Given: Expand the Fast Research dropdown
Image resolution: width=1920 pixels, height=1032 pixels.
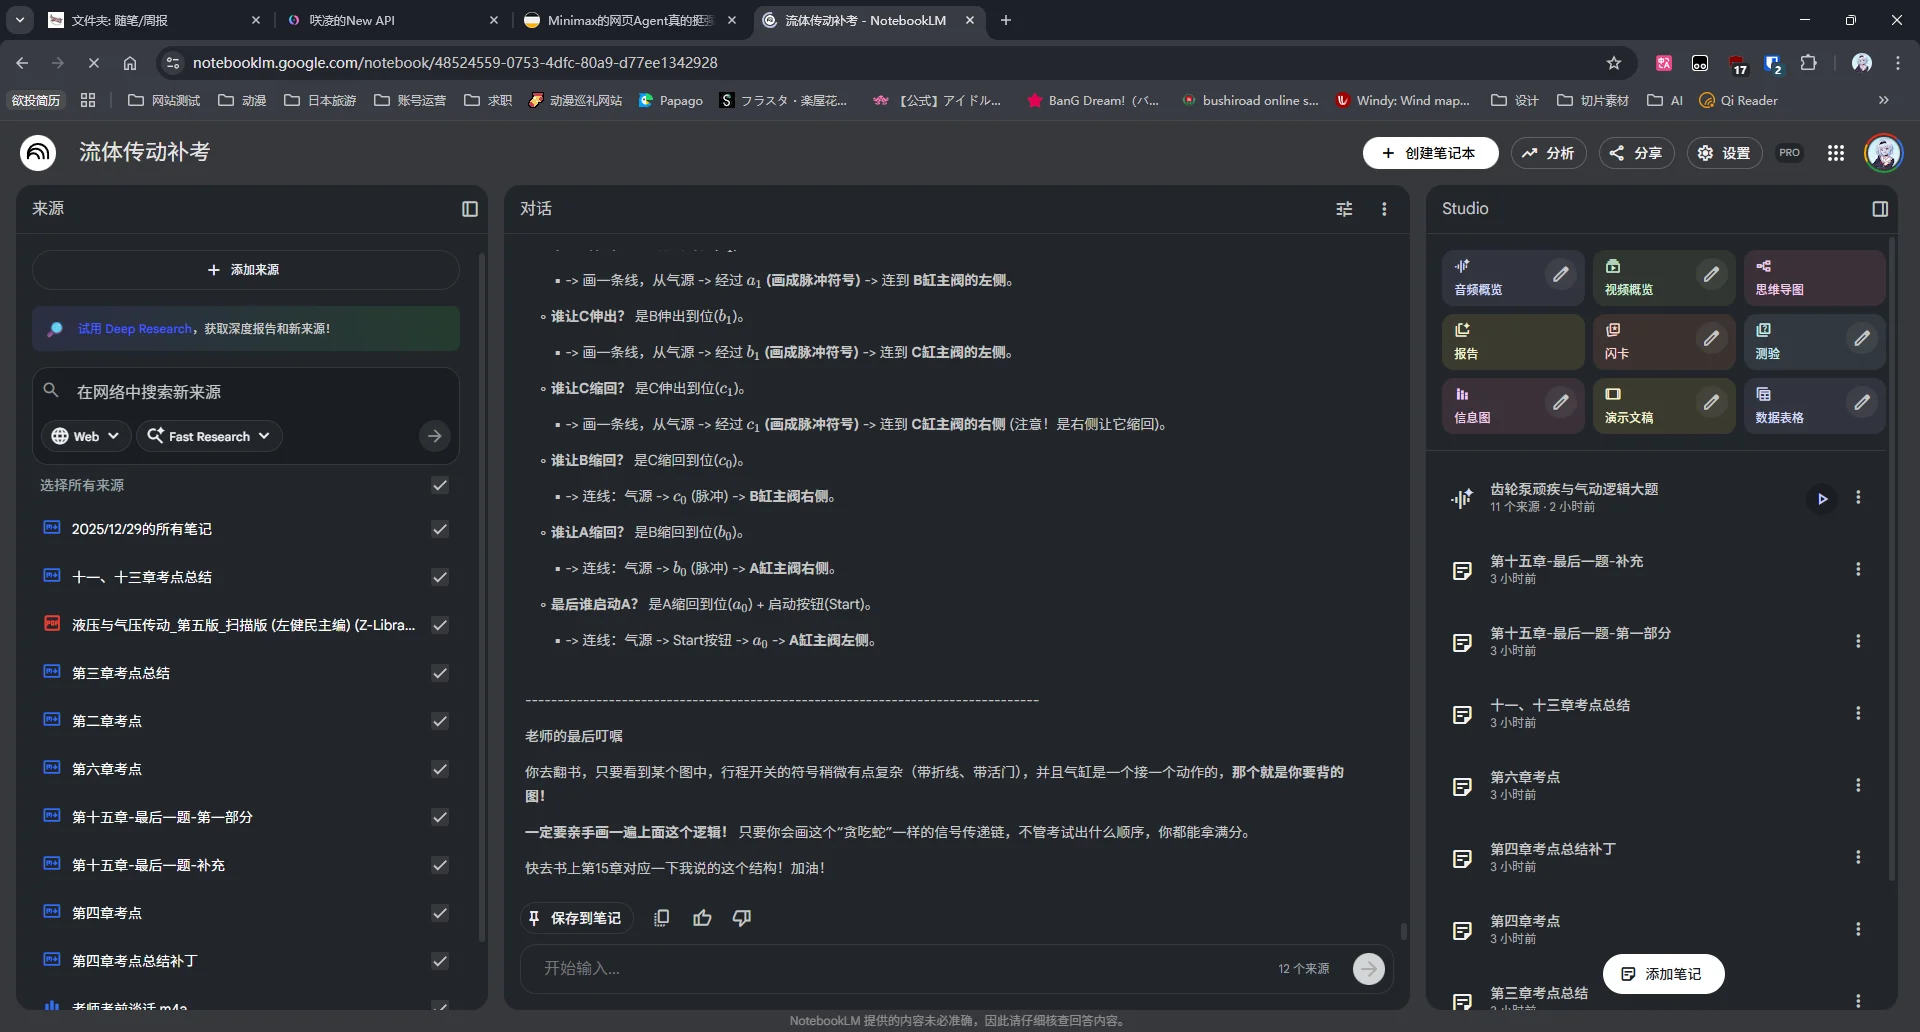Looking at the screenshot, I should pyautogui.click(x=209, y=436).
